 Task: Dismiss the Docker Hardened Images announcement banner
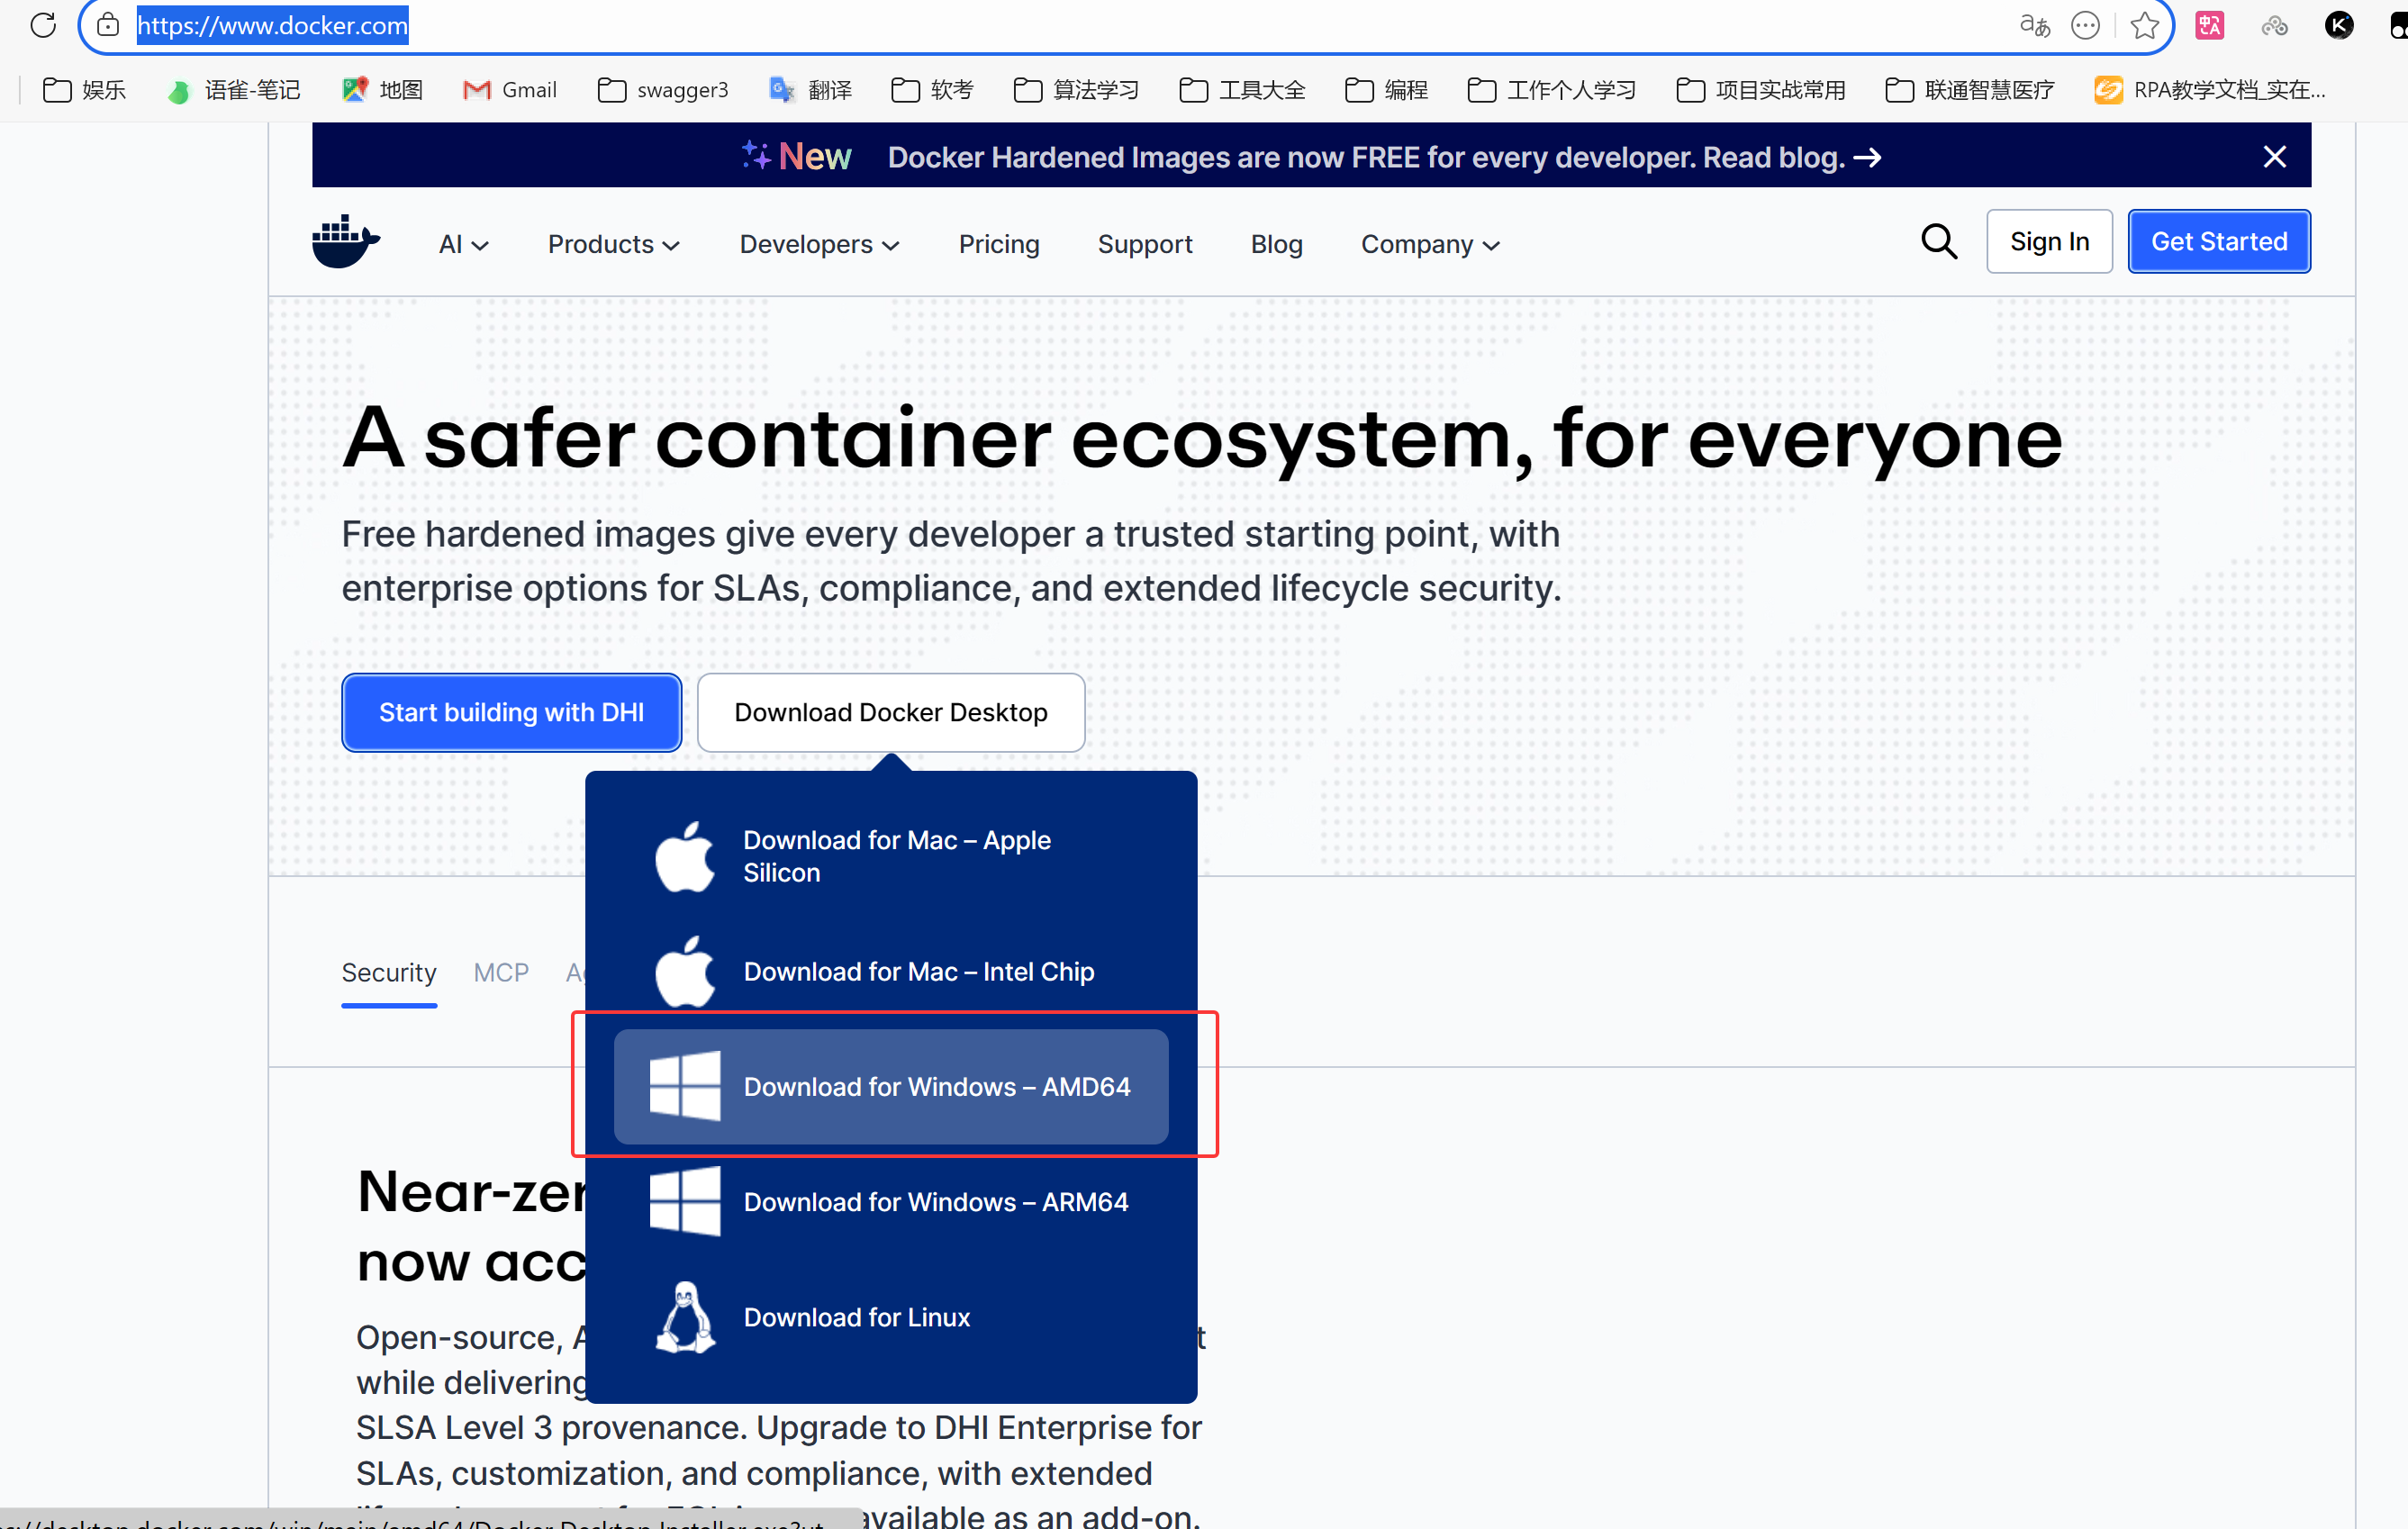(x=2274, y=157)
